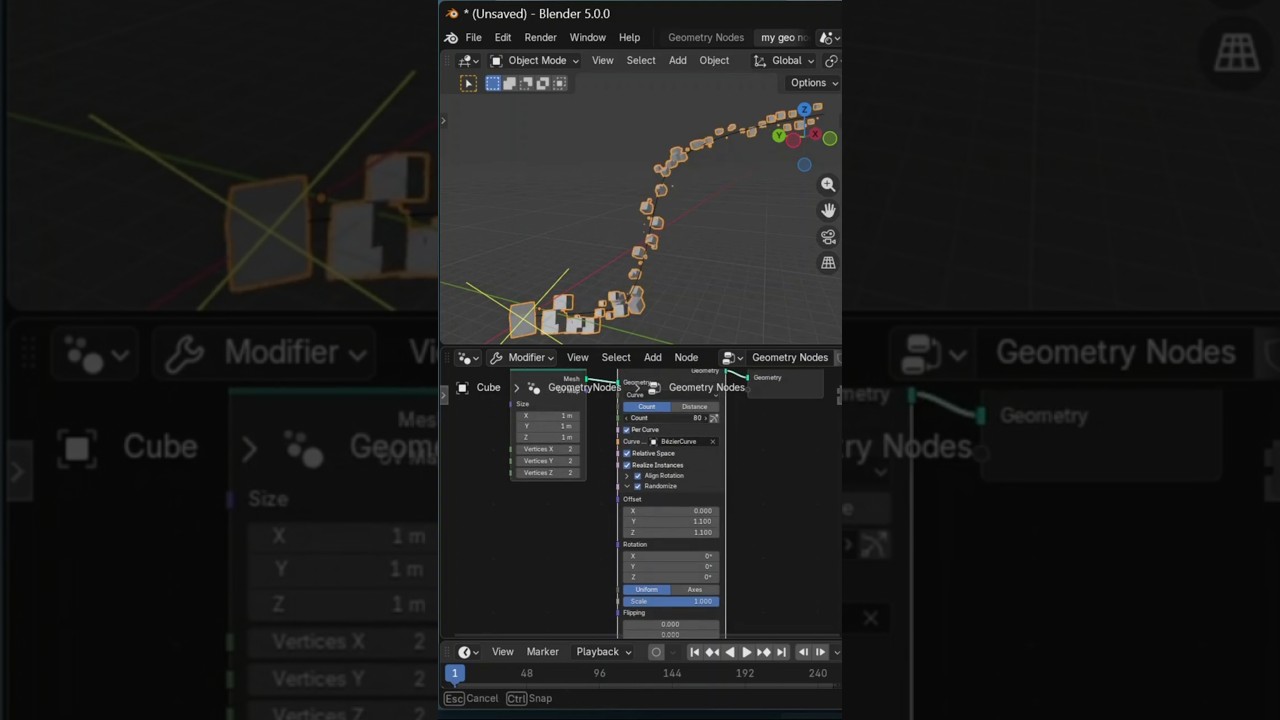Open the Render menu
This screenshot has height=720, width=1280.
[540, 38]
